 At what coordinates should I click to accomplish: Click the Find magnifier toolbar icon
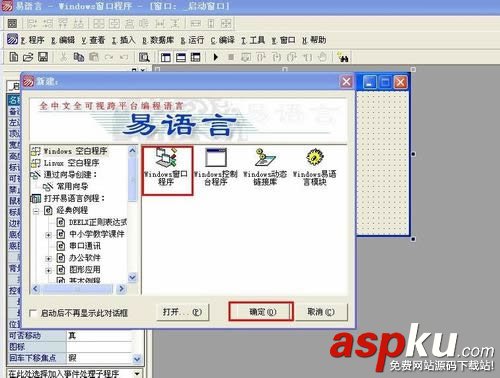[144, 57]
